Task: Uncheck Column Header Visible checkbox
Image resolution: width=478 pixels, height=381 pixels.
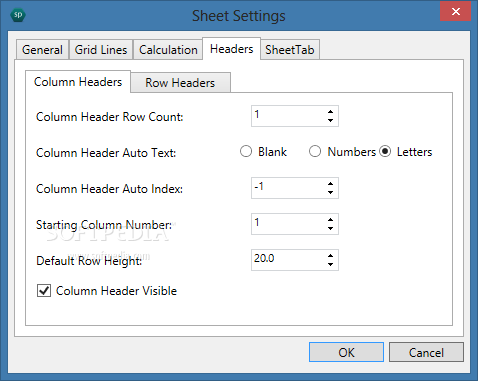Action: pyautogui.click(x=44, y=291)
